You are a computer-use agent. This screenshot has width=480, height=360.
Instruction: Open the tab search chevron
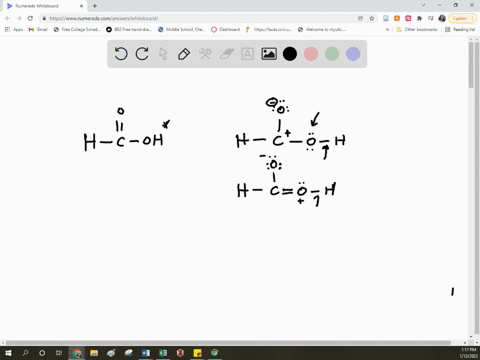tap(423, 5)
